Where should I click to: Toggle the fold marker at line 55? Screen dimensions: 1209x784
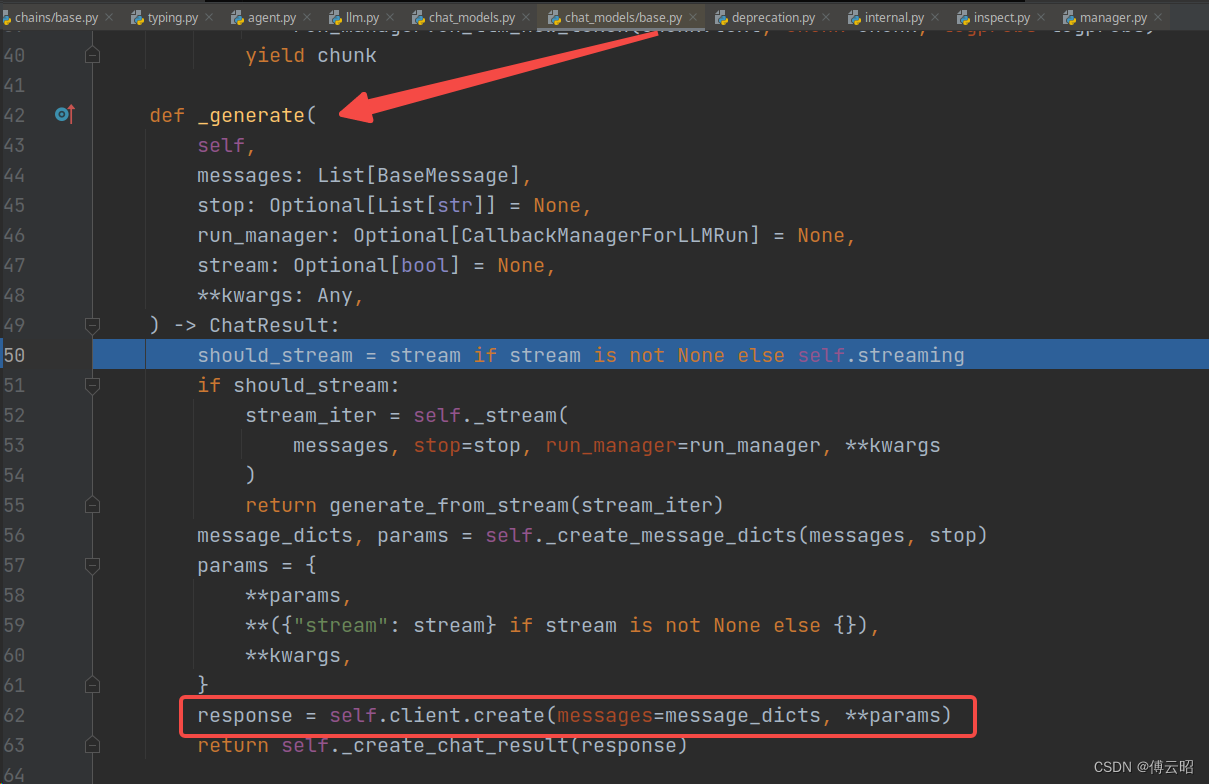[92, 505]
